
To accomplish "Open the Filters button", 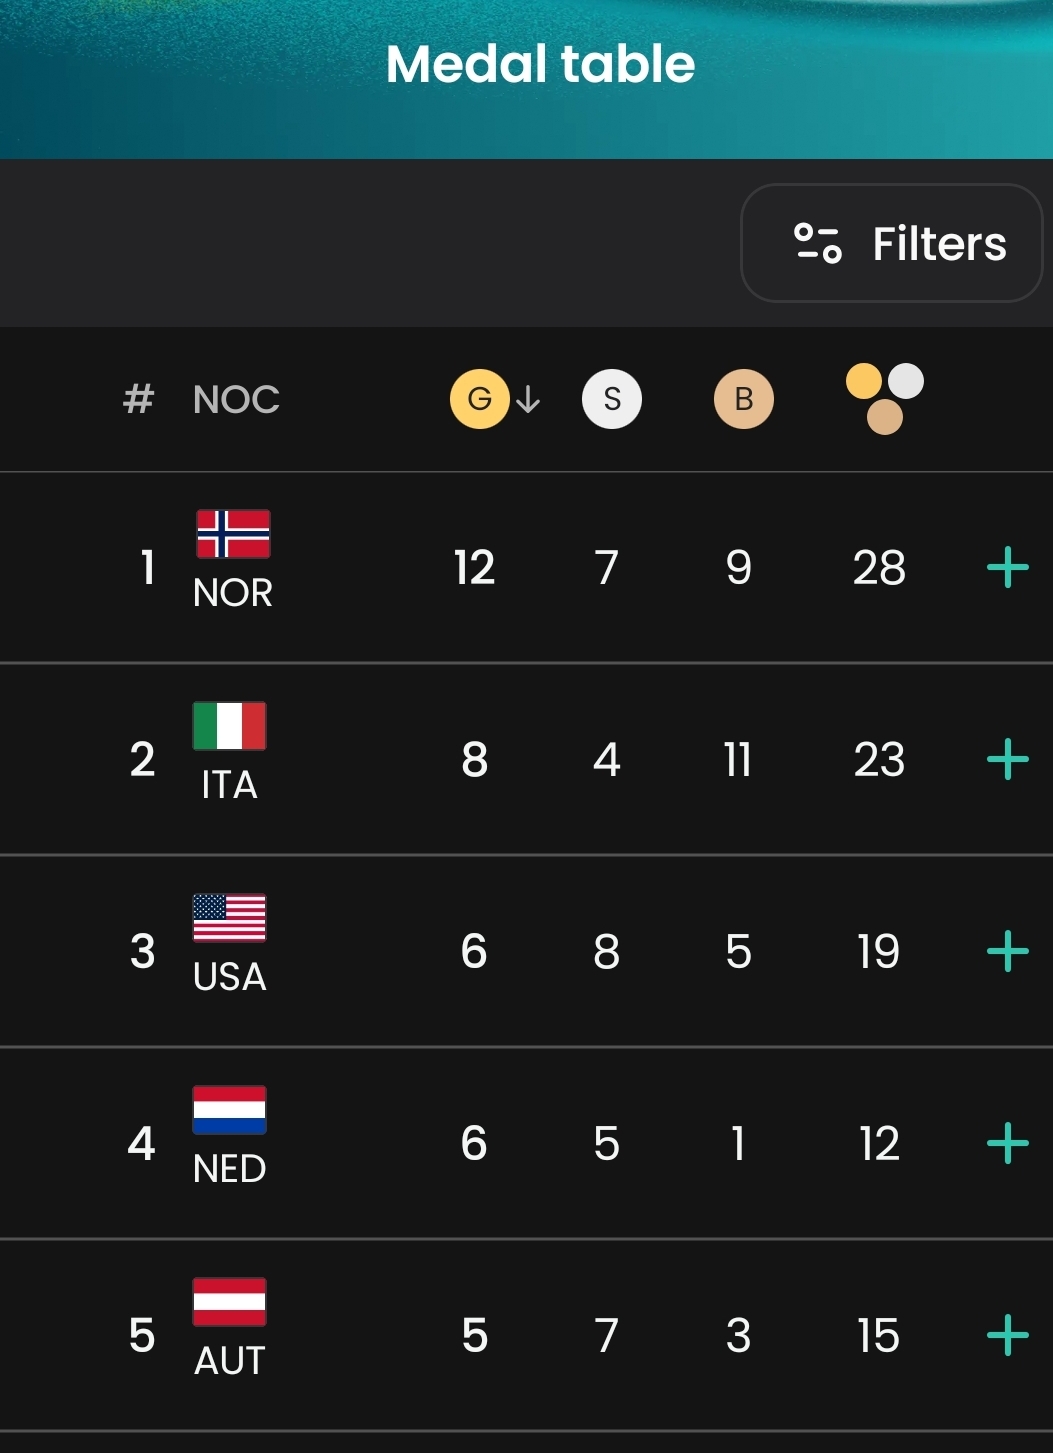I will tap(891, 243).
